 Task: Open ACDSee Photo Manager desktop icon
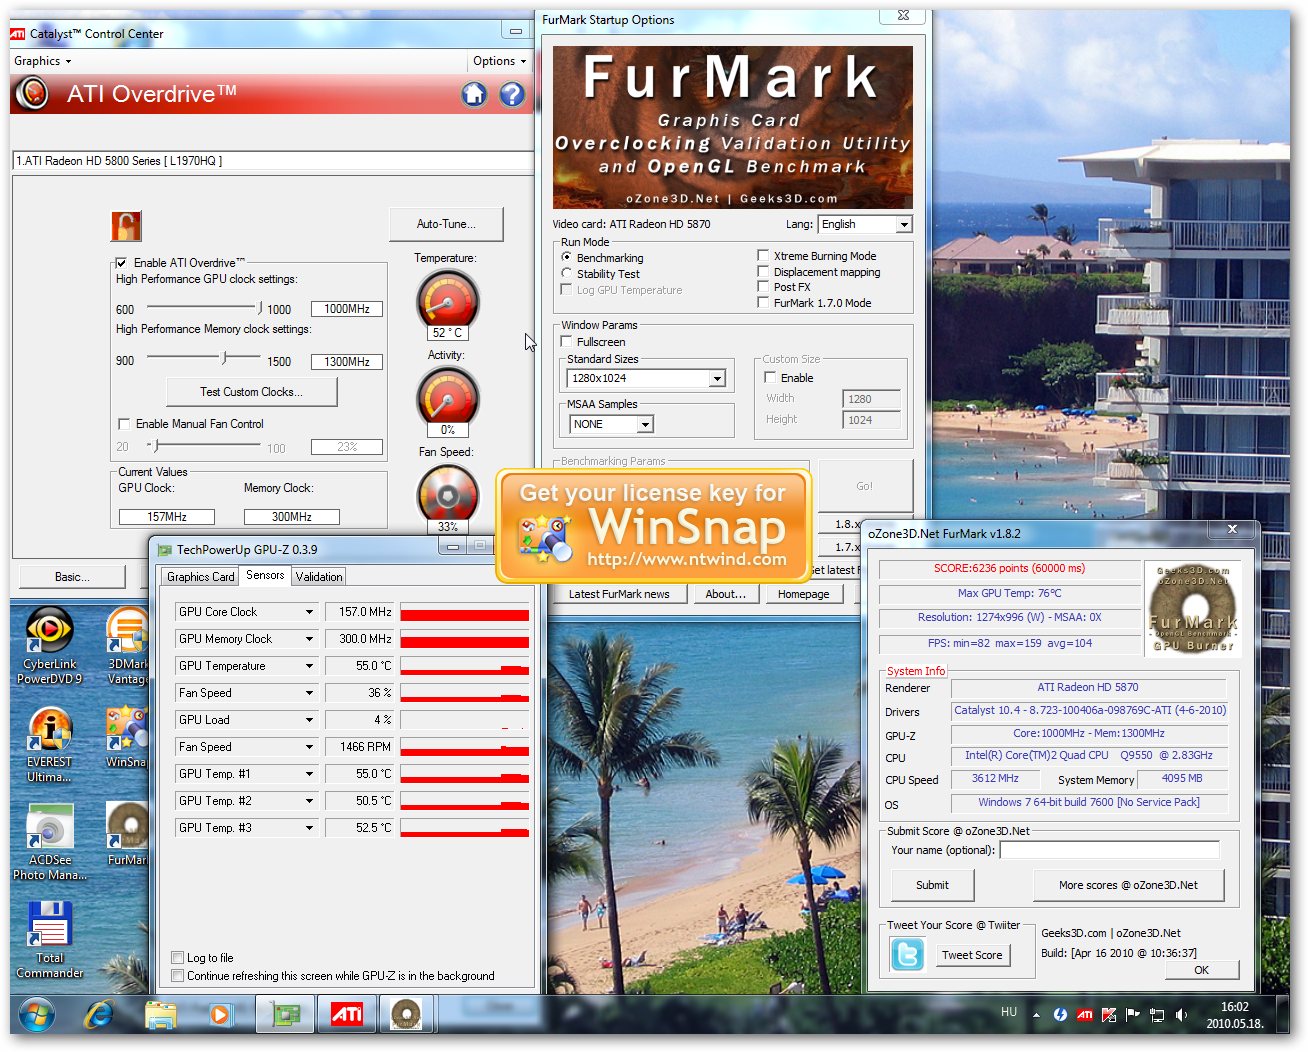click(49, 841)
